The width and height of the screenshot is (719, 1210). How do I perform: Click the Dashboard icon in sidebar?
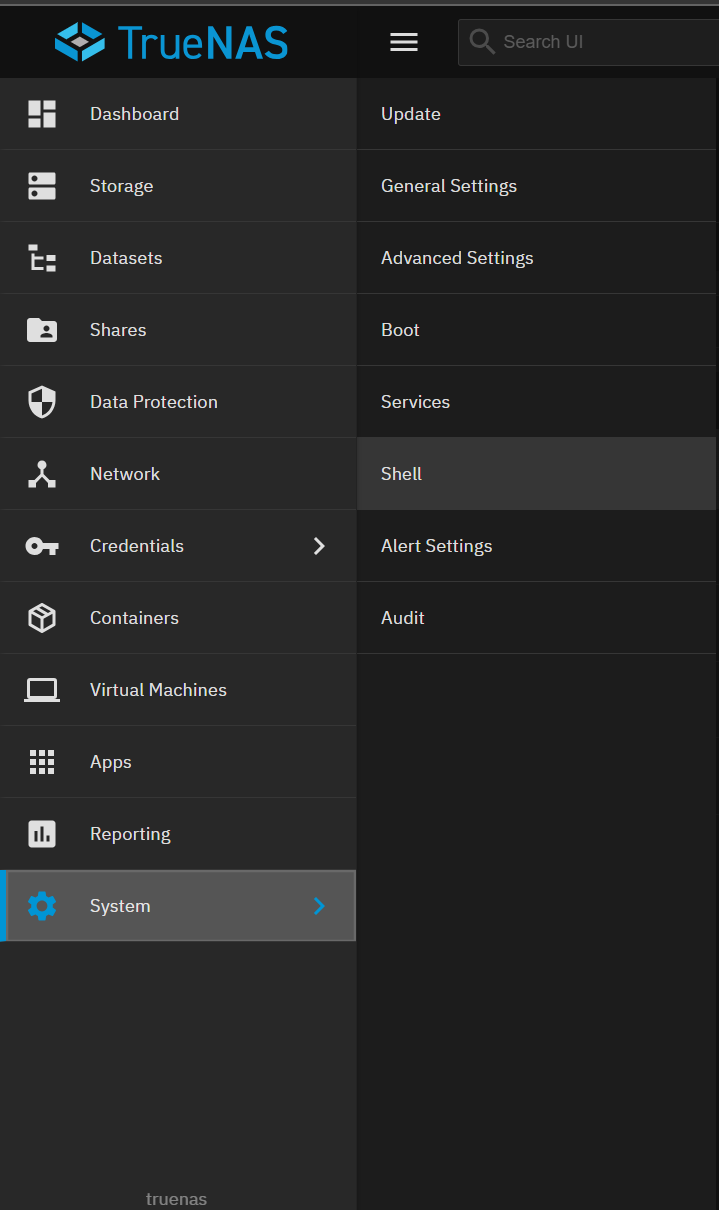[x=42, y=114]
